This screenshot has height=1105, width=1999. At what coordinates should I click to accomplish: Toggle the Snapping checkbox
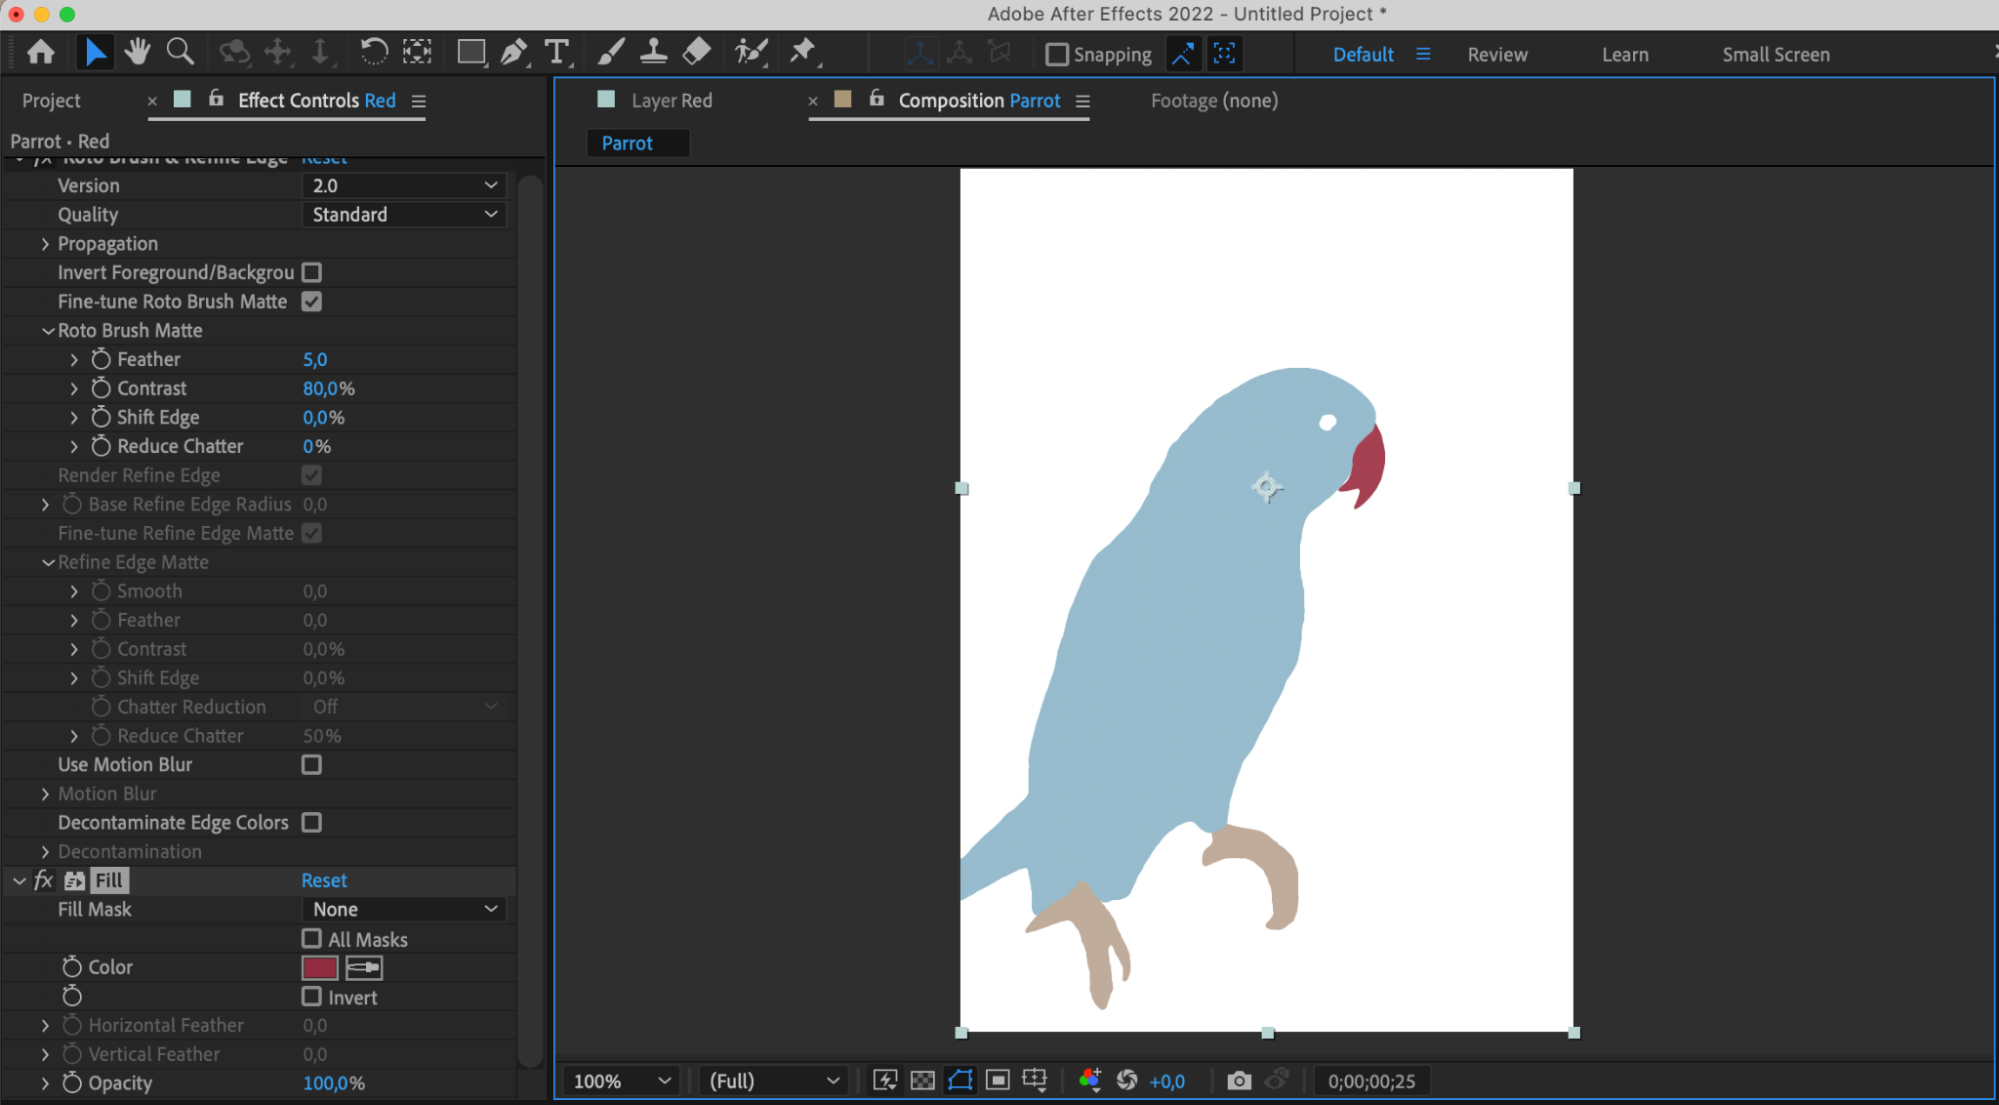(x=1057, y=54)
